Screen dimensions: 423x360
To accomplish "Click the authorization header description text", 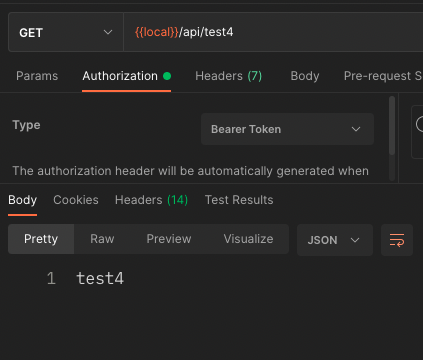I will pyautogui.click(x=191, y=171).
